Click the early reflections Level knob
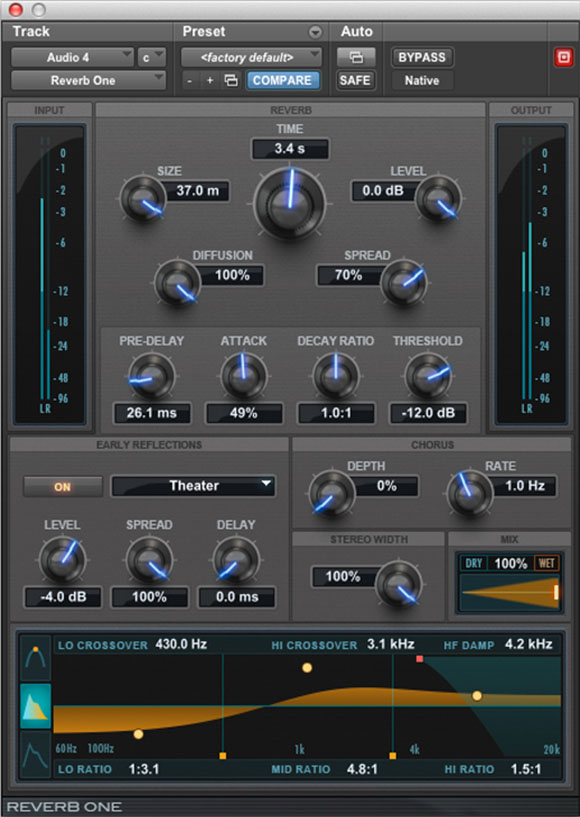The height and width of the screenshot is (817, 580). (x=63, y=560)
